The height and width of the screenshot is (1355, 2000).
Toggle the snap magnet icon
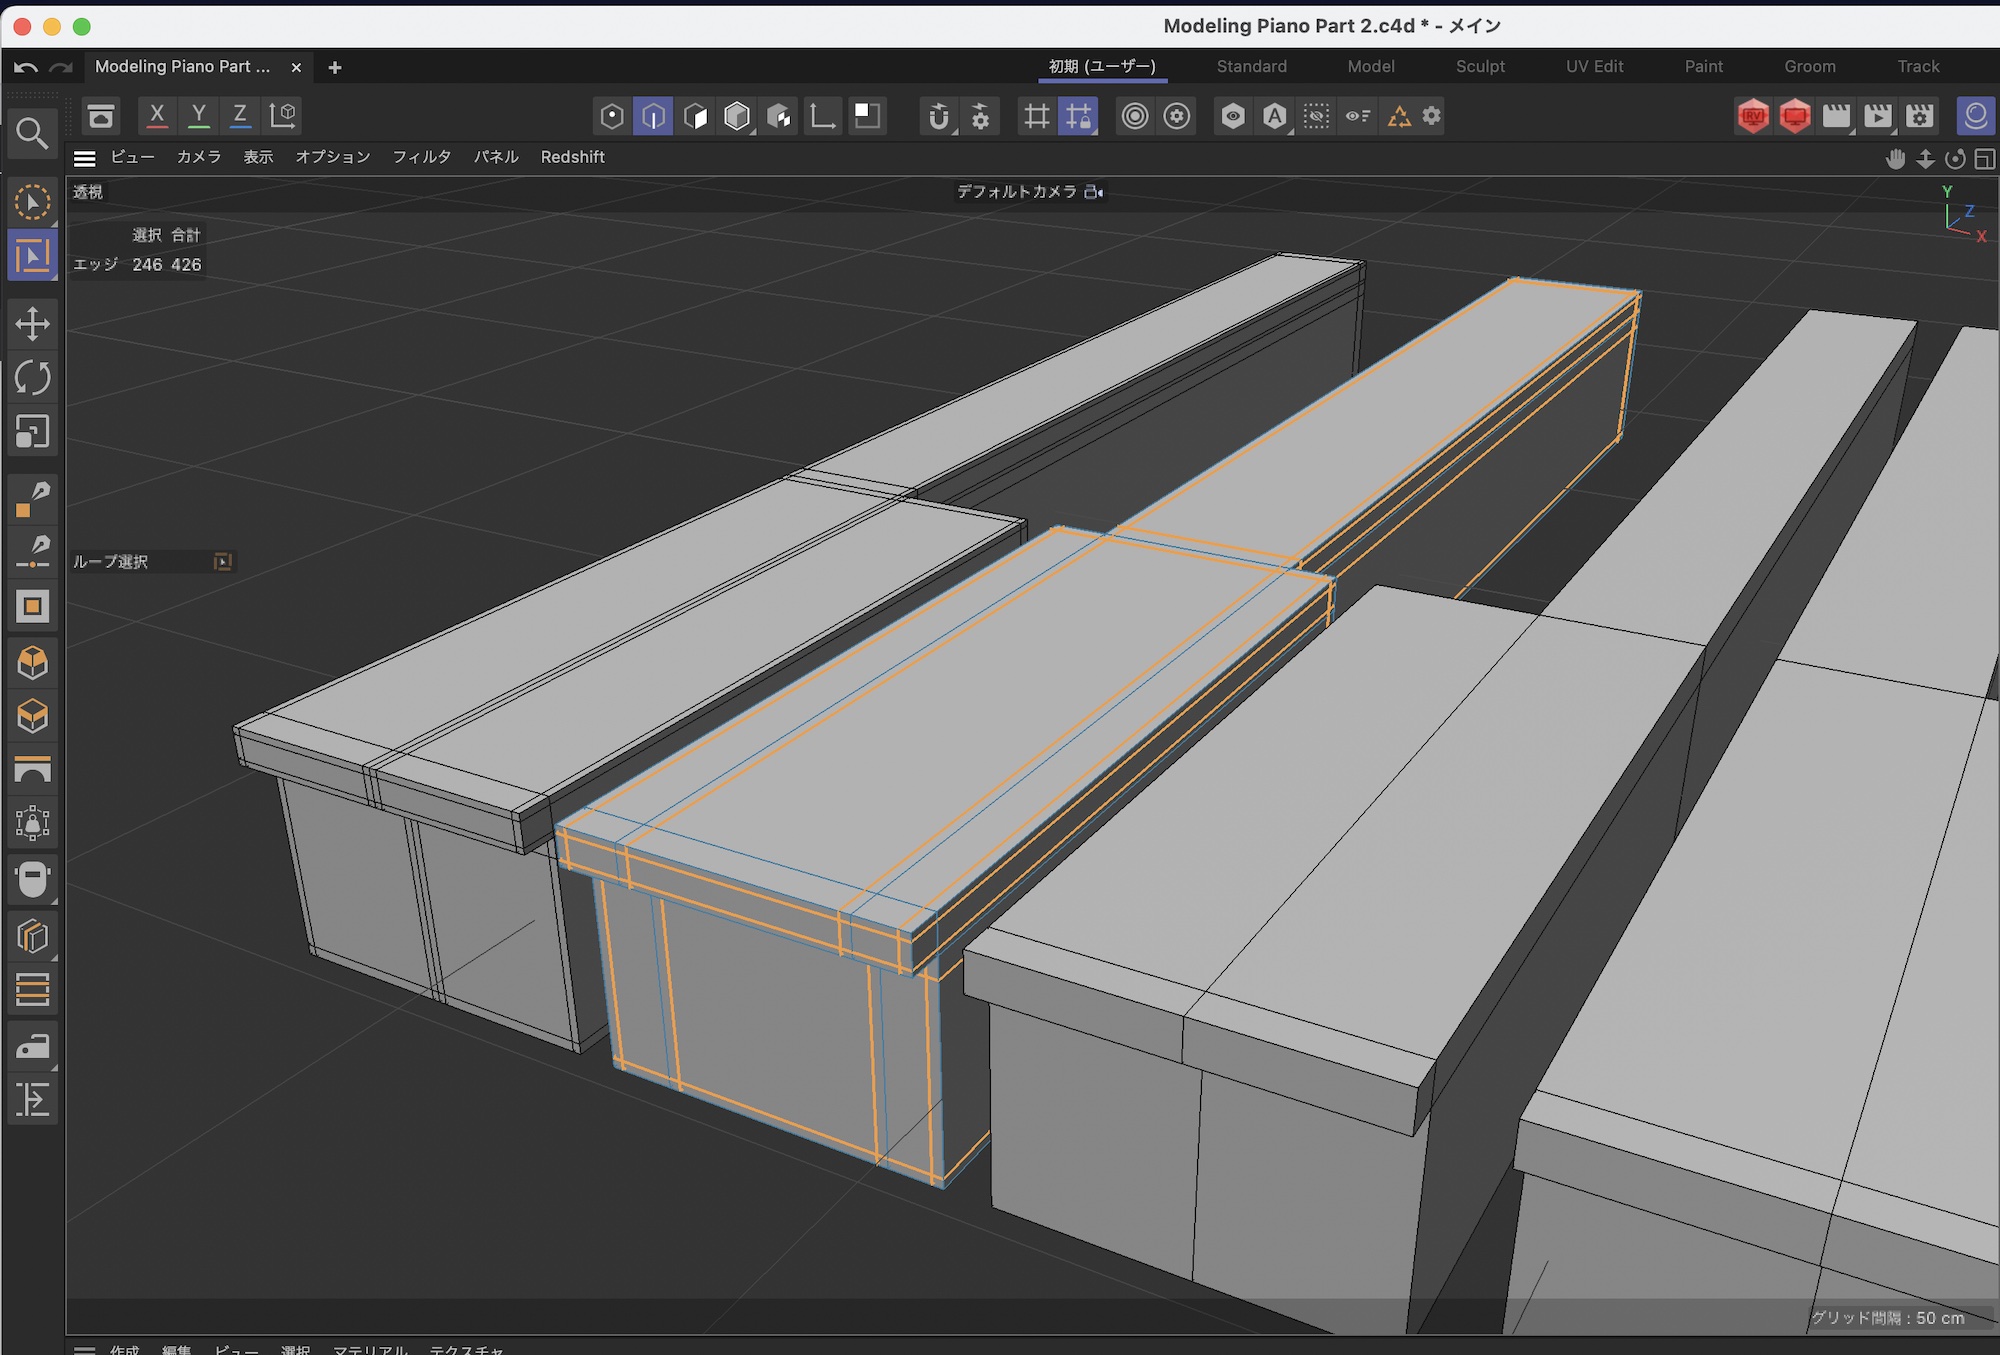(938, 116)
